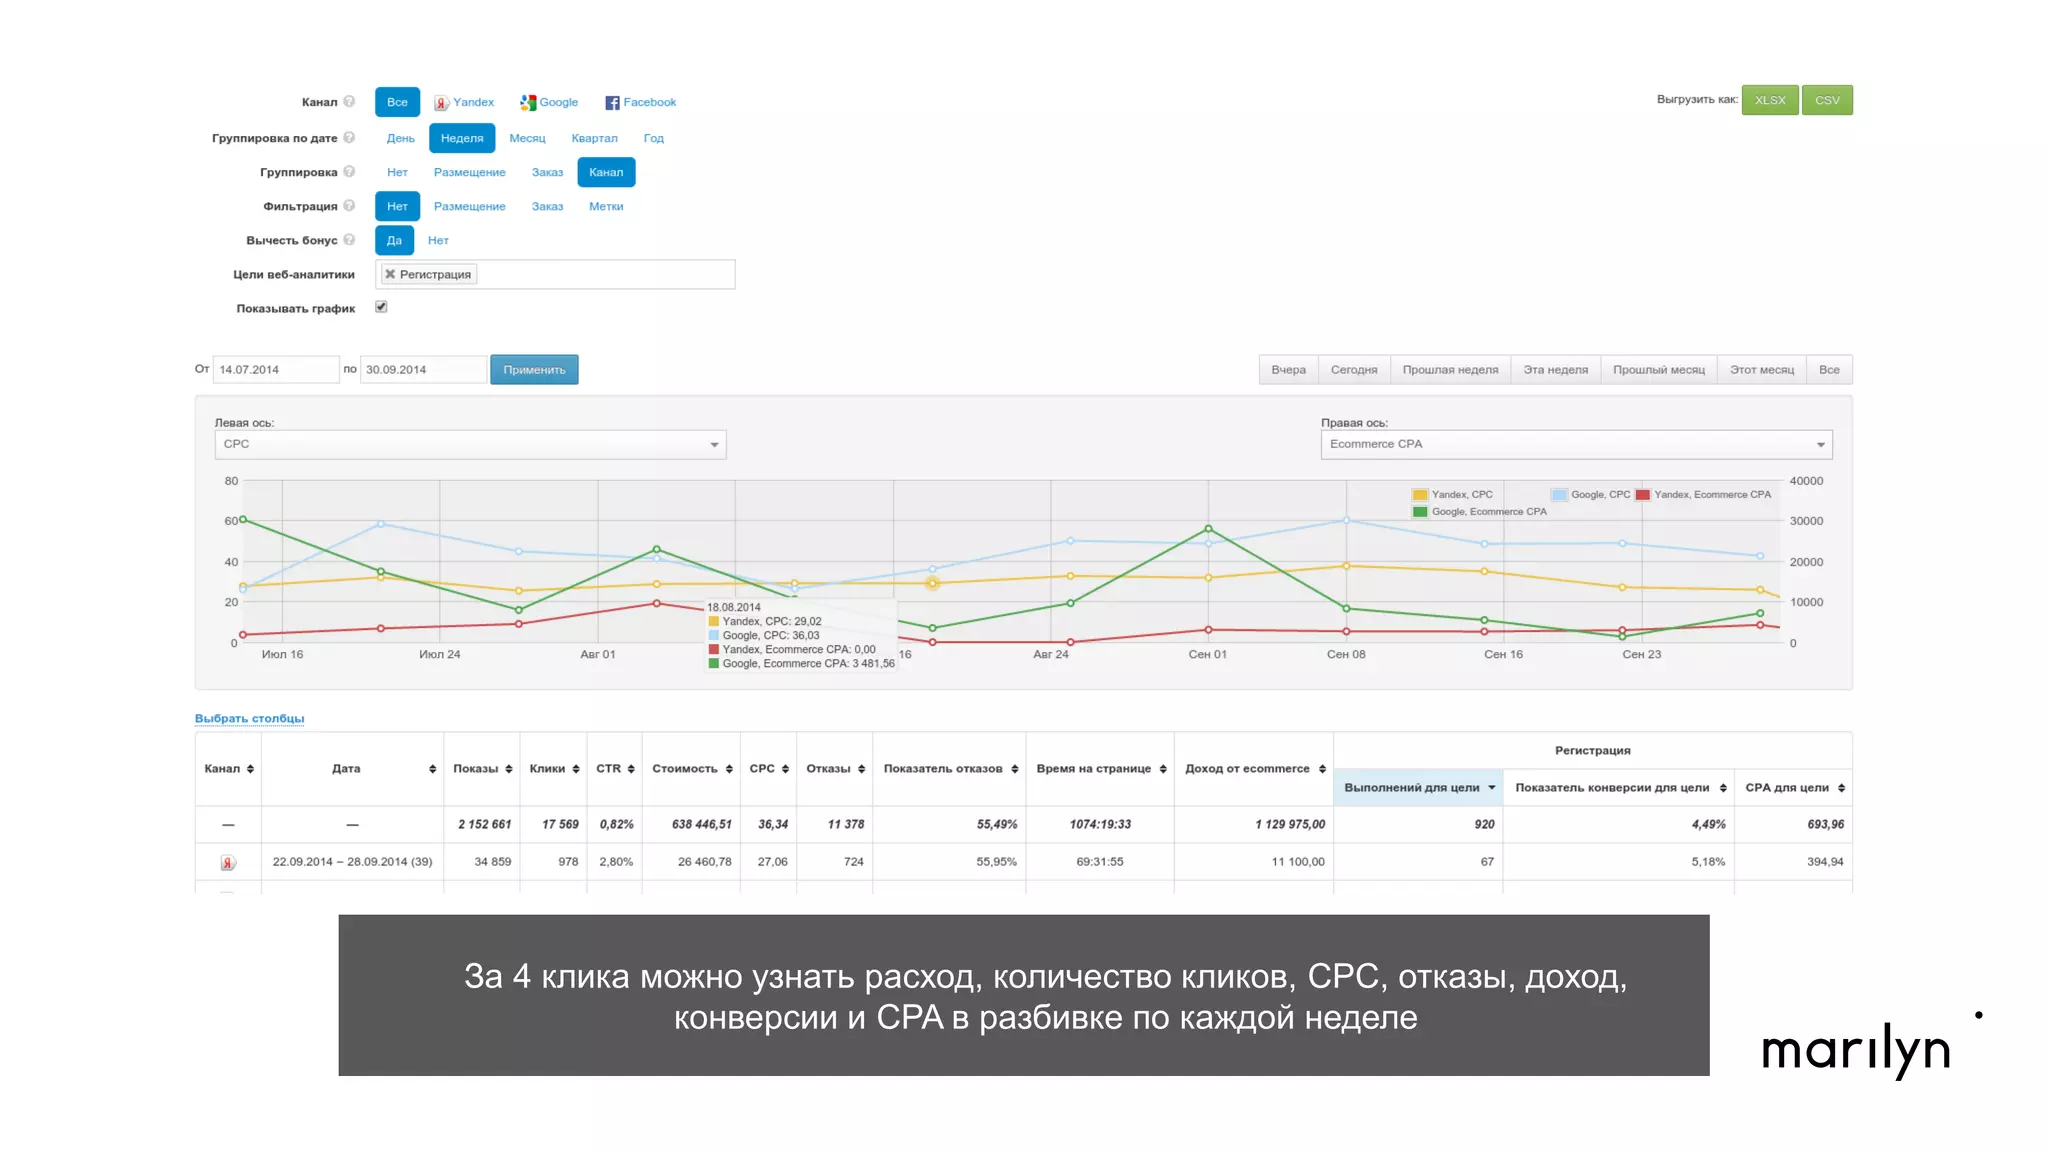Screen dimensions: 2048x1152
Task: Click help icon beside Группировка по дате
Action: pyautogui.click(x=349, y=137)
